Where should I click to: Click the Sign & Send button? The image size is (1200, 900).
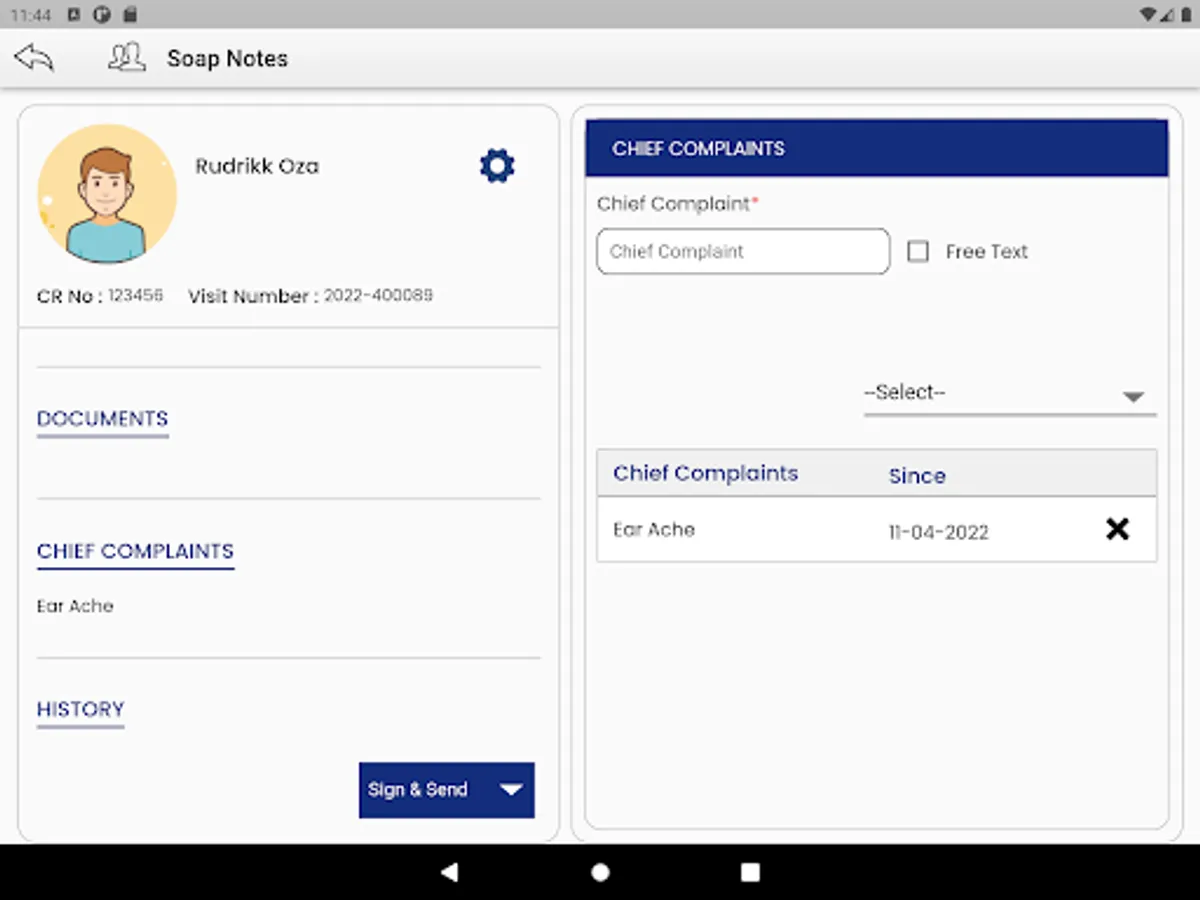point(446,790)
